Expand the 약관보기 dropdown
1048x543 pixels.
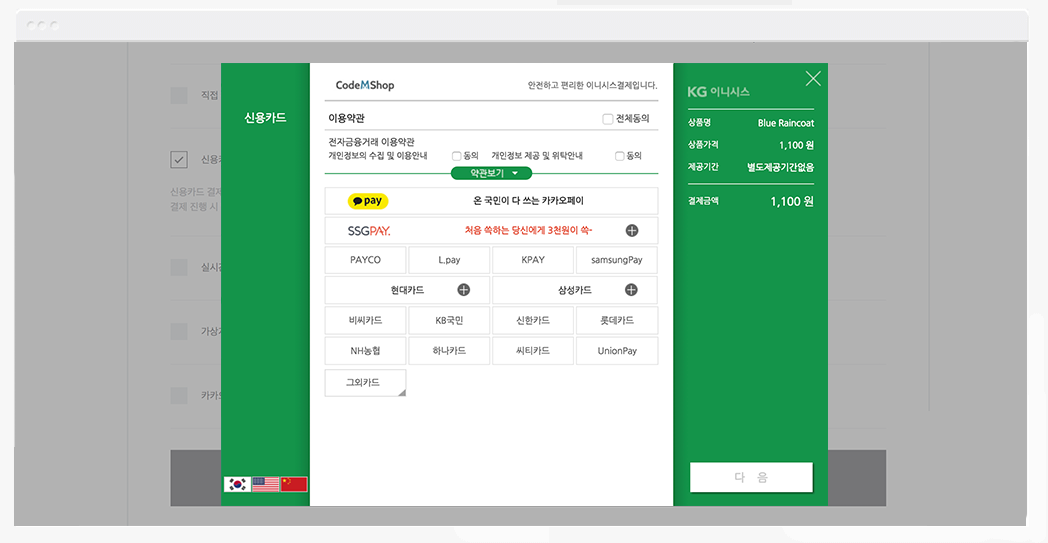(491, 173)
